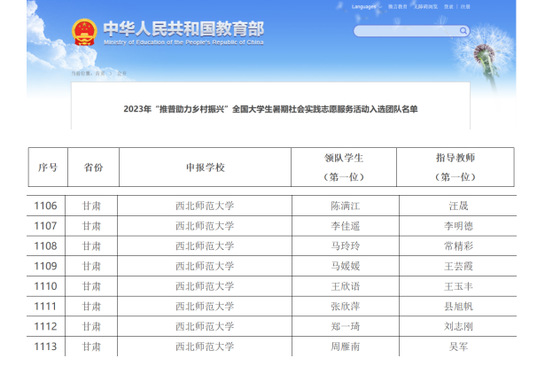Click the 中华人民共和国教育部 site title
The height and width of the screenshot is (366, 553).
point(183,29)
